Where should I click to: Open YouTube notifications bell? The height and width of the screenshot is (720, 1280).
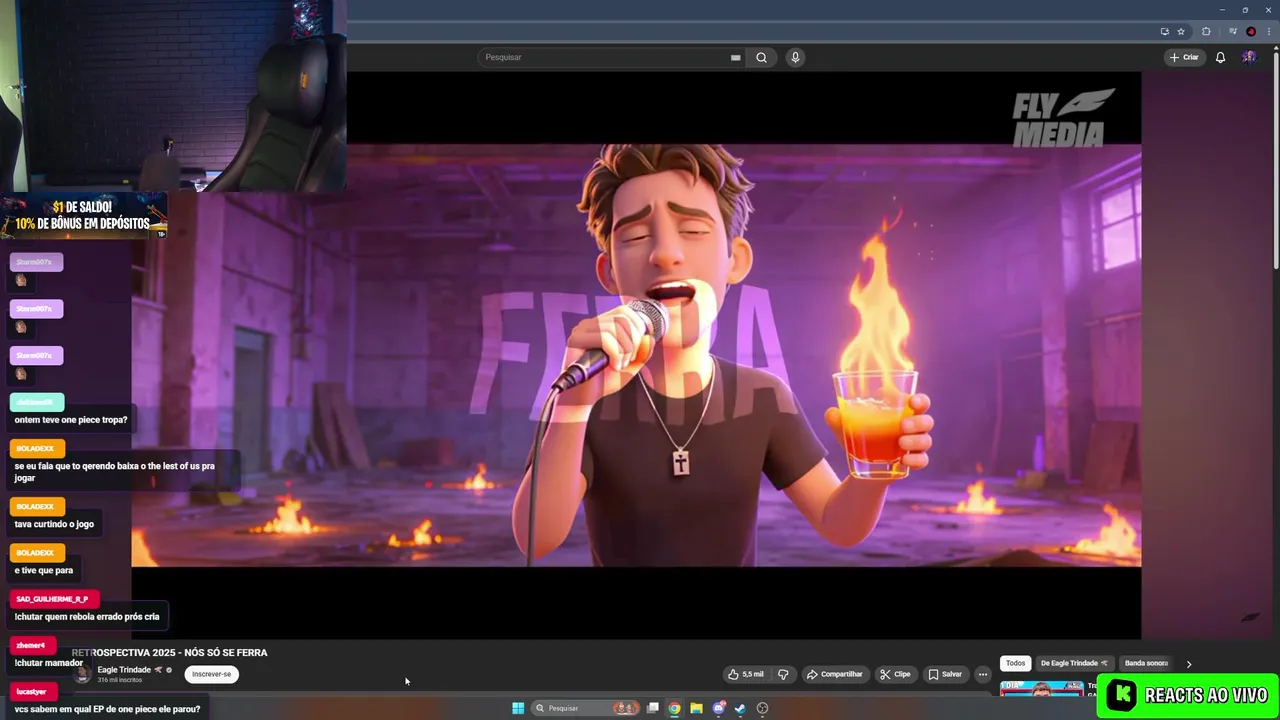(1220, 57)
